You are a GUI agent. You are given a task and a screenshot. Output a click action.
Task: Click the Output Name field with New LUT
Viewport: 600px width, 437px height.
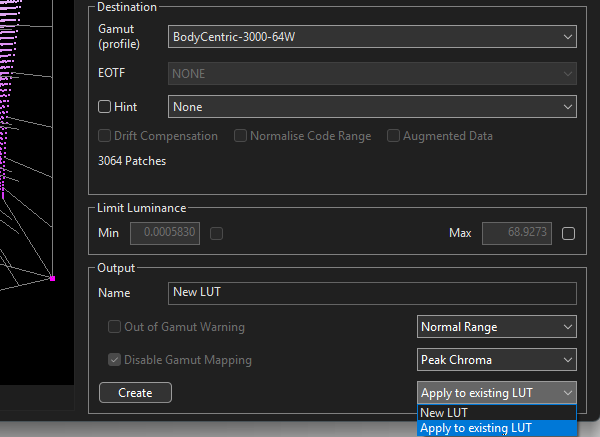point(372,293)
